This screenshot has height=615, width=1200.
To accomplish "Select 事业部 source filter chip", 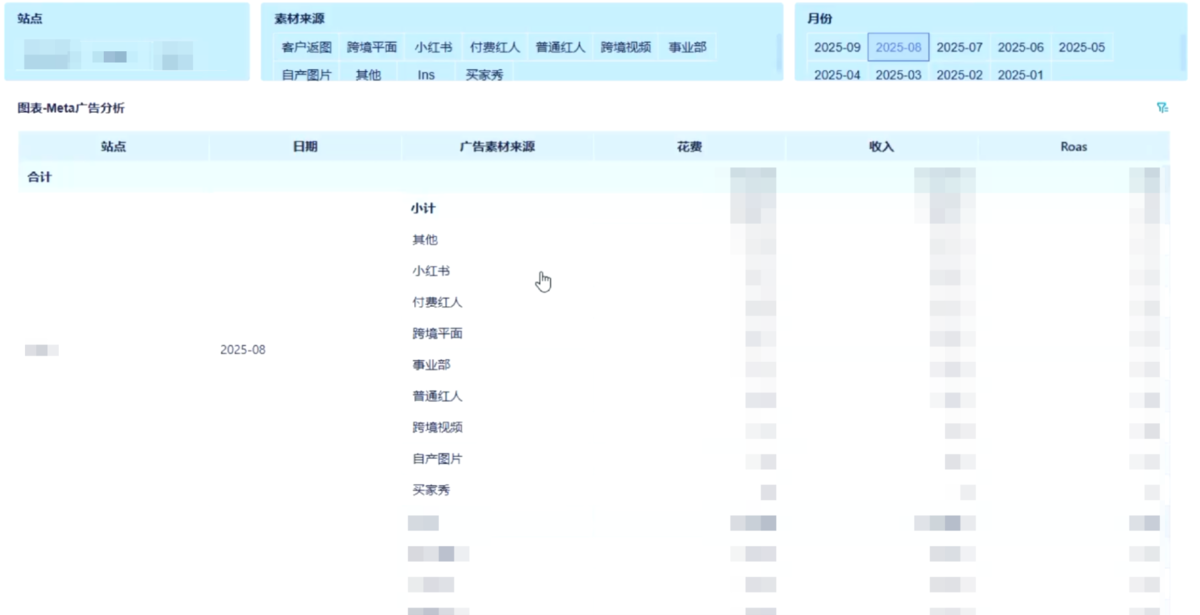I will (688, 47).
